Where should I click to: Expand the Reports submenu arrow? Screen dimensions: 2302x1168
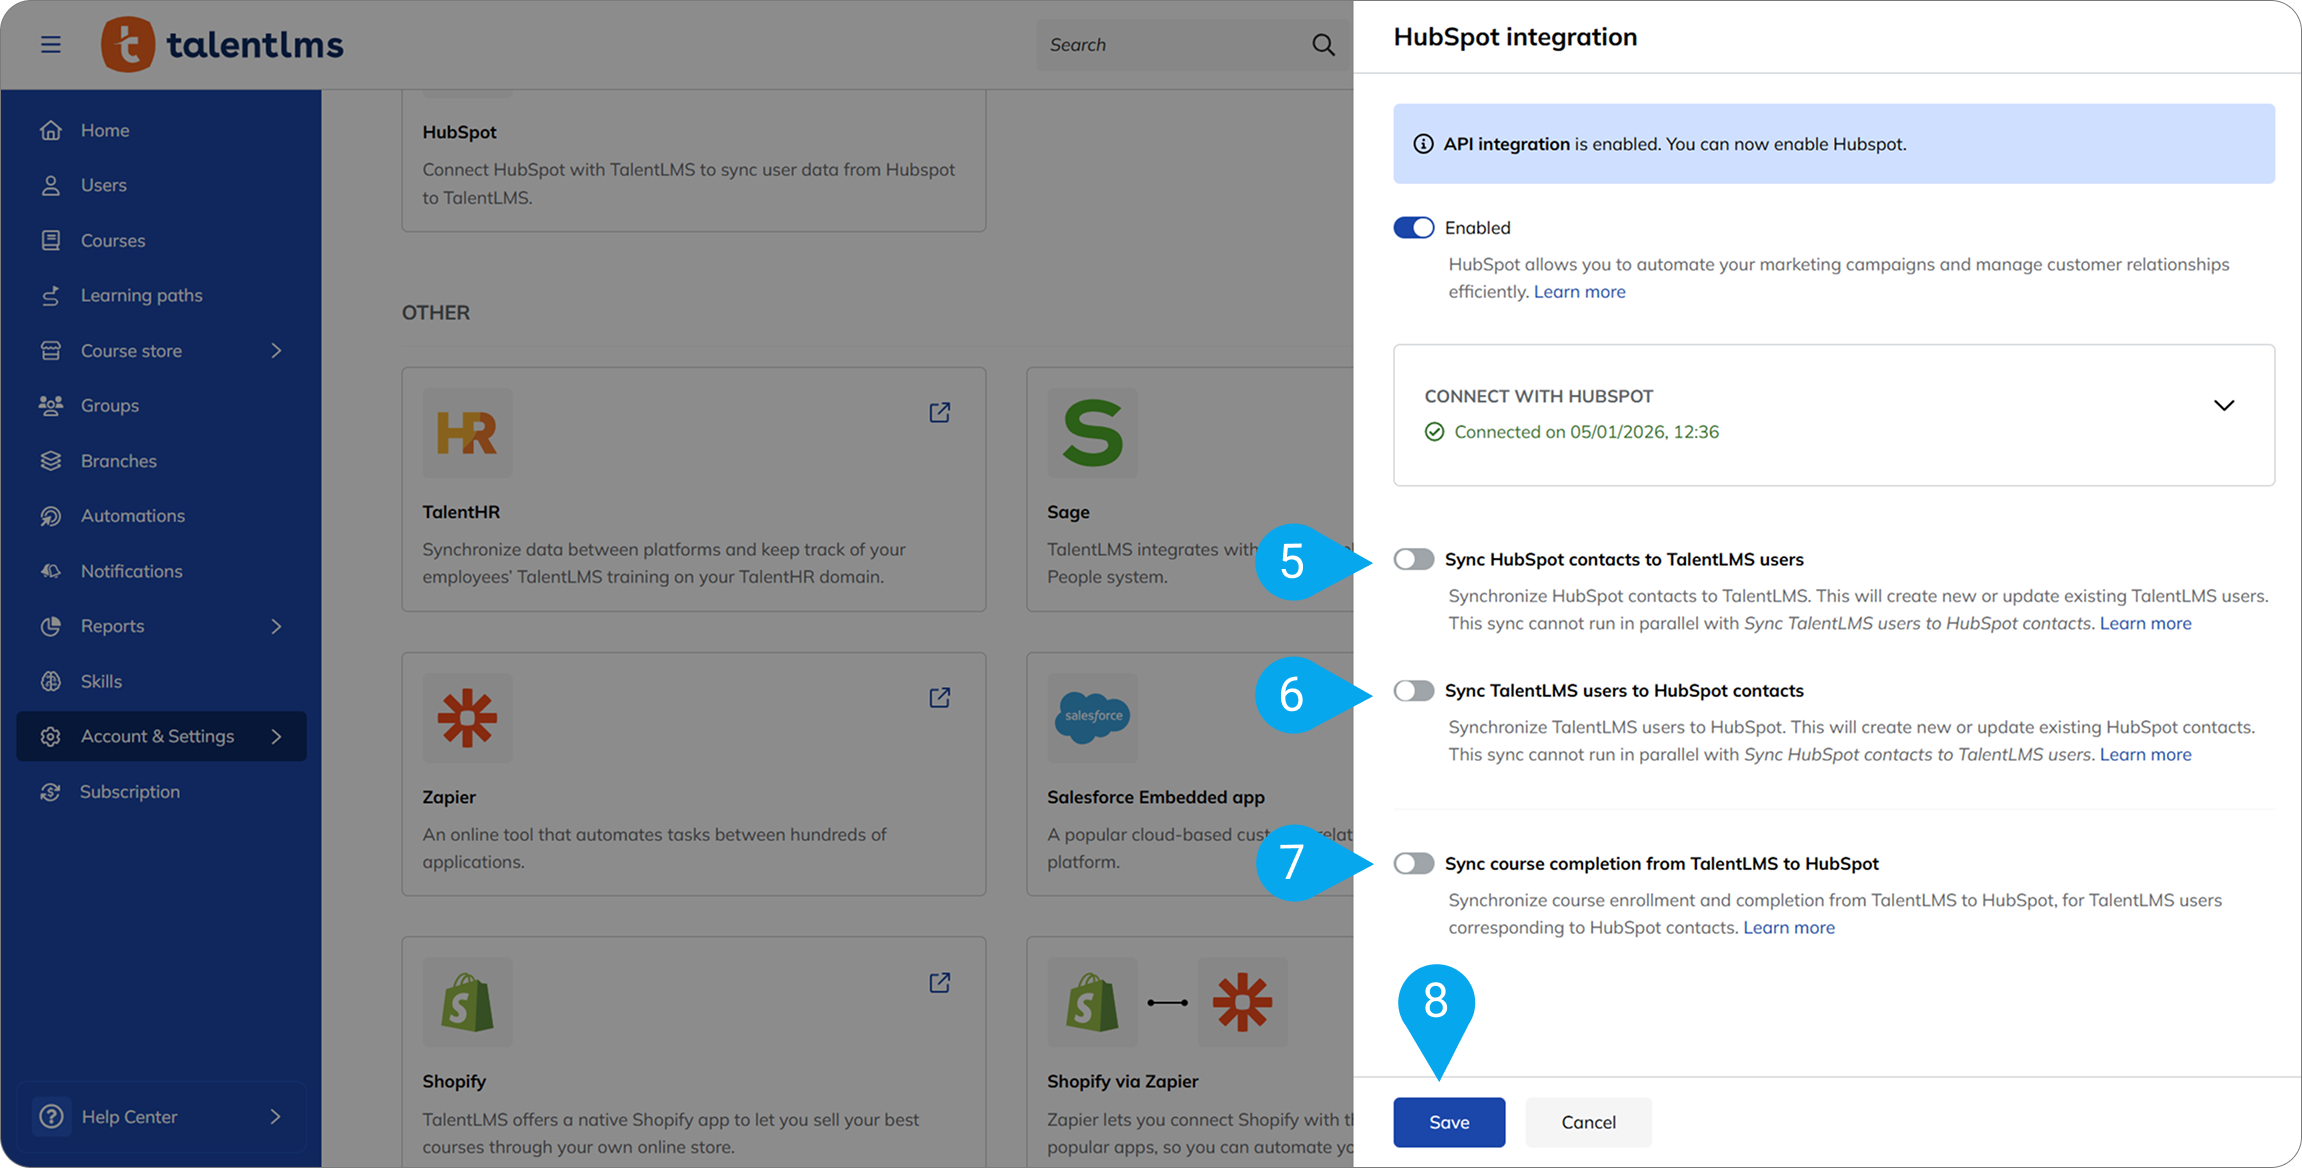pyautogui.click(x=276, y=626)
